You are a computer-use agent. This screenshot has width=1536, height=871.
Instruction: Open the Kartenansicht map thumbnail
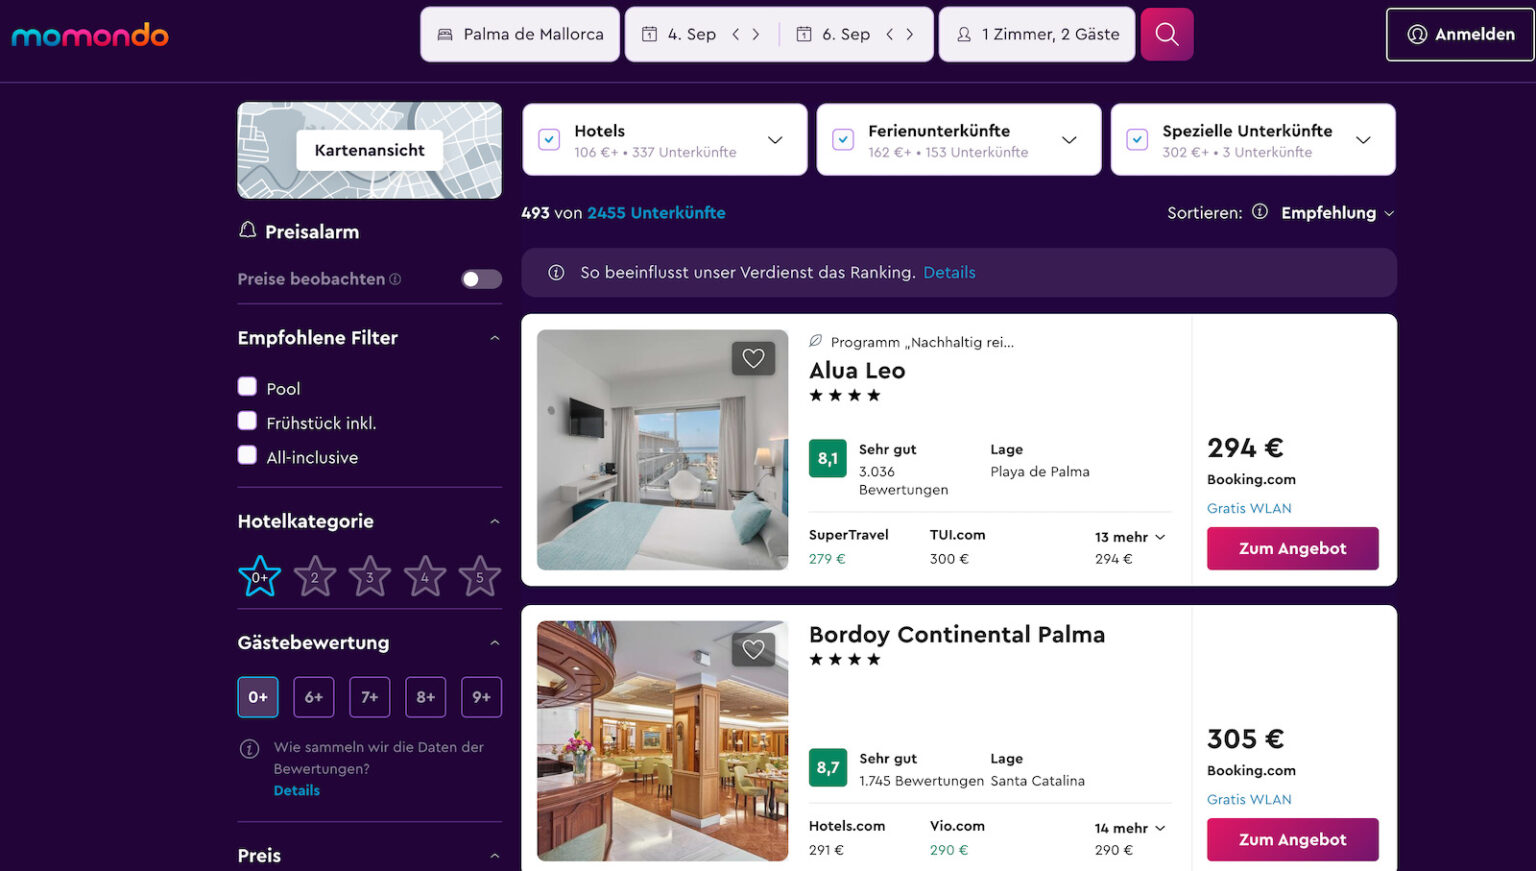369,150
